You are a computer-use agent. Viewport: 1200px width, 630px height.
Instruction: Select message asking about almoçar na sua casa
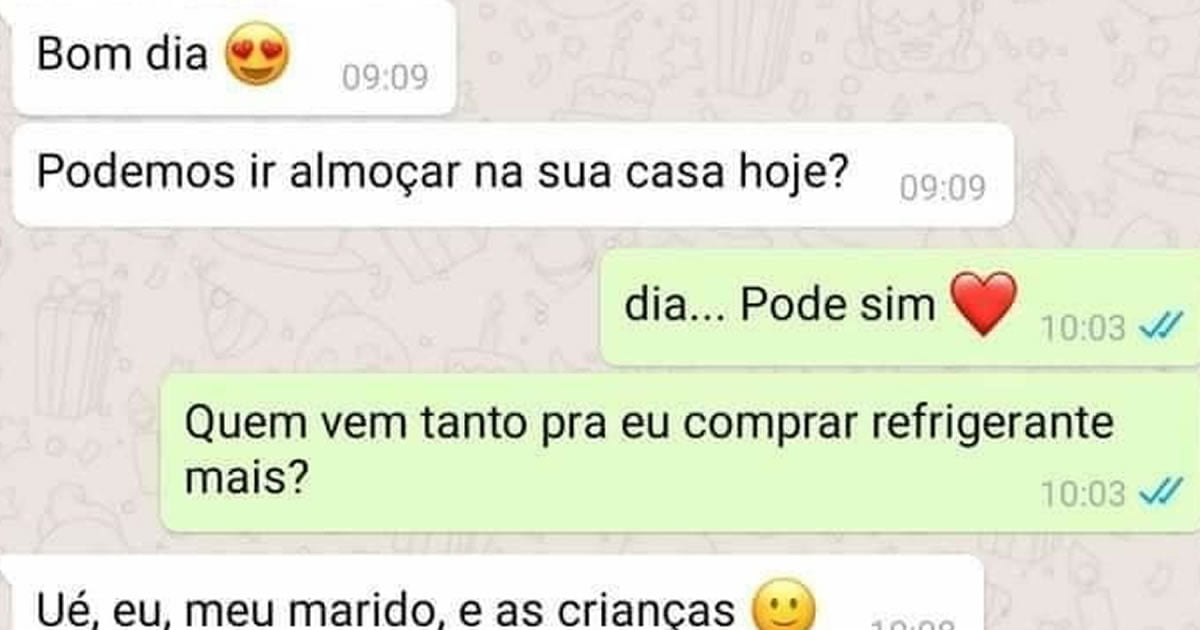click(514, 177)
